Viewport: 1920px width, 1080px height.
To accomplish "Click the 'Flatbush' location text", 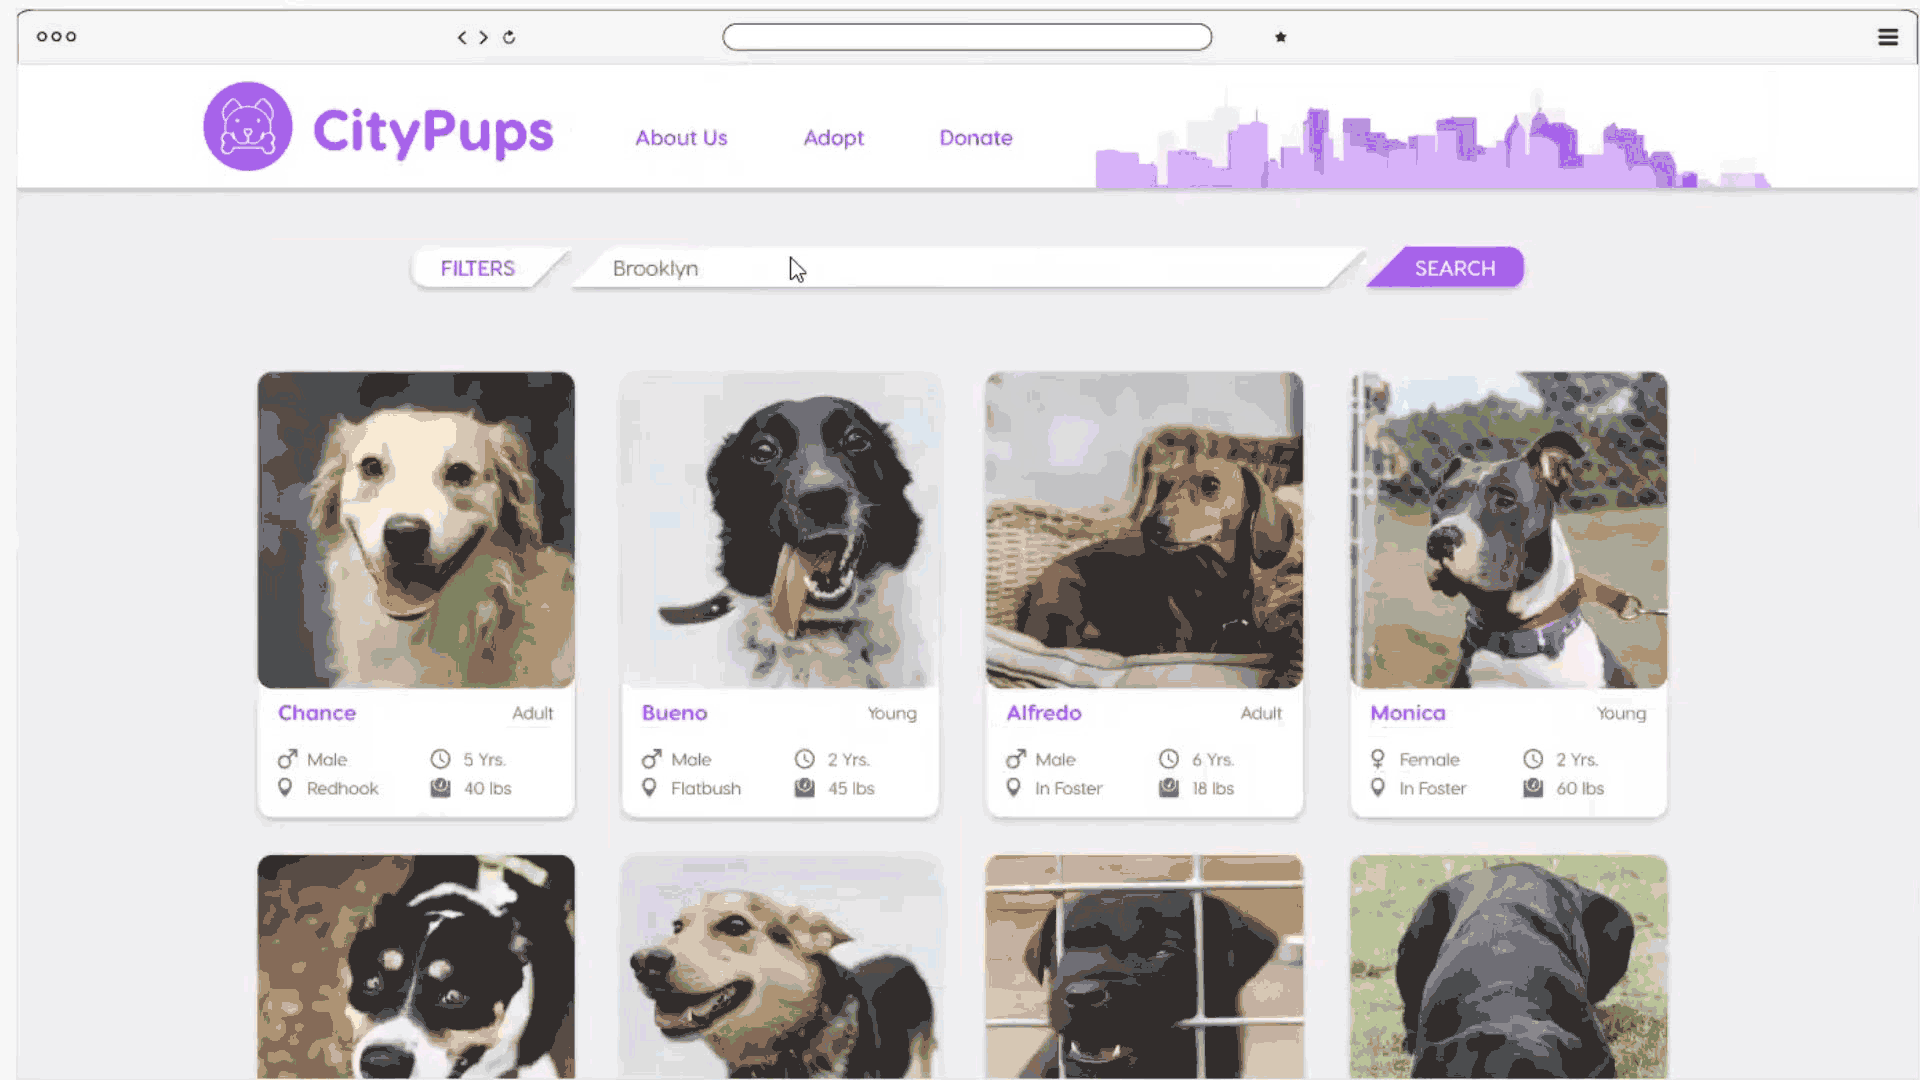I will pos(706,788).
